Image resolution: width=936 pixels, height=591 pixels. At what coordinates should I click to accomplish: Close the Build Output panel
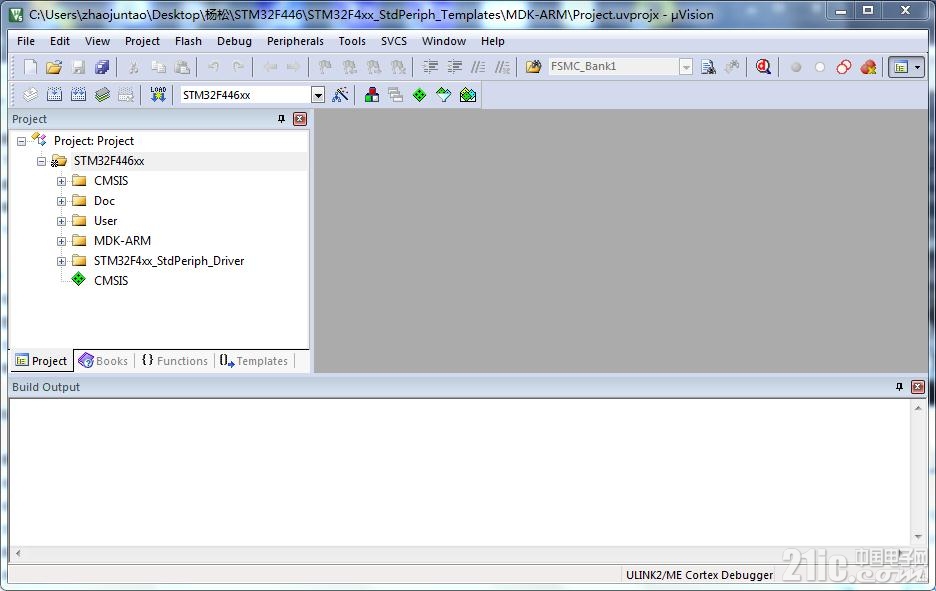tap(917, 387)
